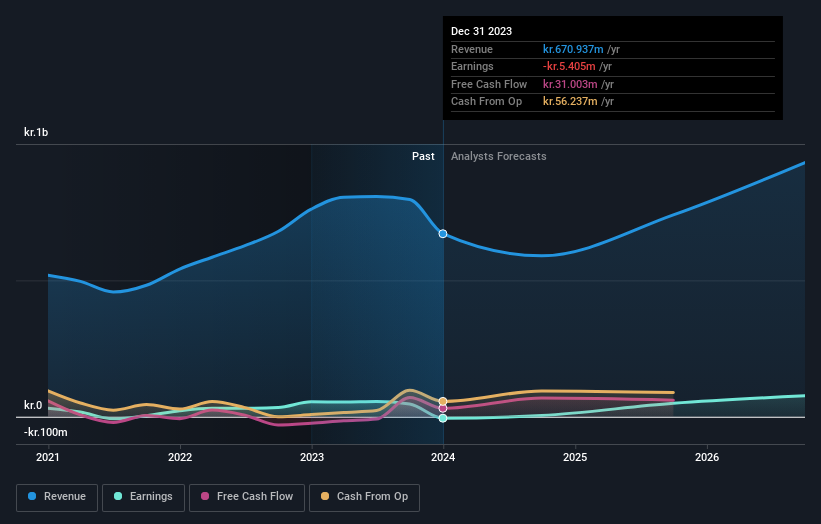The image size is (821, 524).
Task: Click the kr.56.237m cash from op value
Action: 570,102
